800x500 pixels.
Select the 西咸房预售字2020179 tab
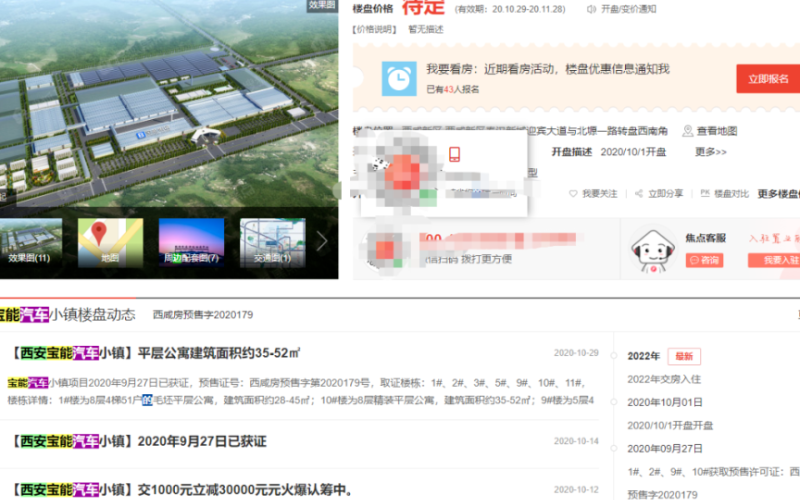203,315
